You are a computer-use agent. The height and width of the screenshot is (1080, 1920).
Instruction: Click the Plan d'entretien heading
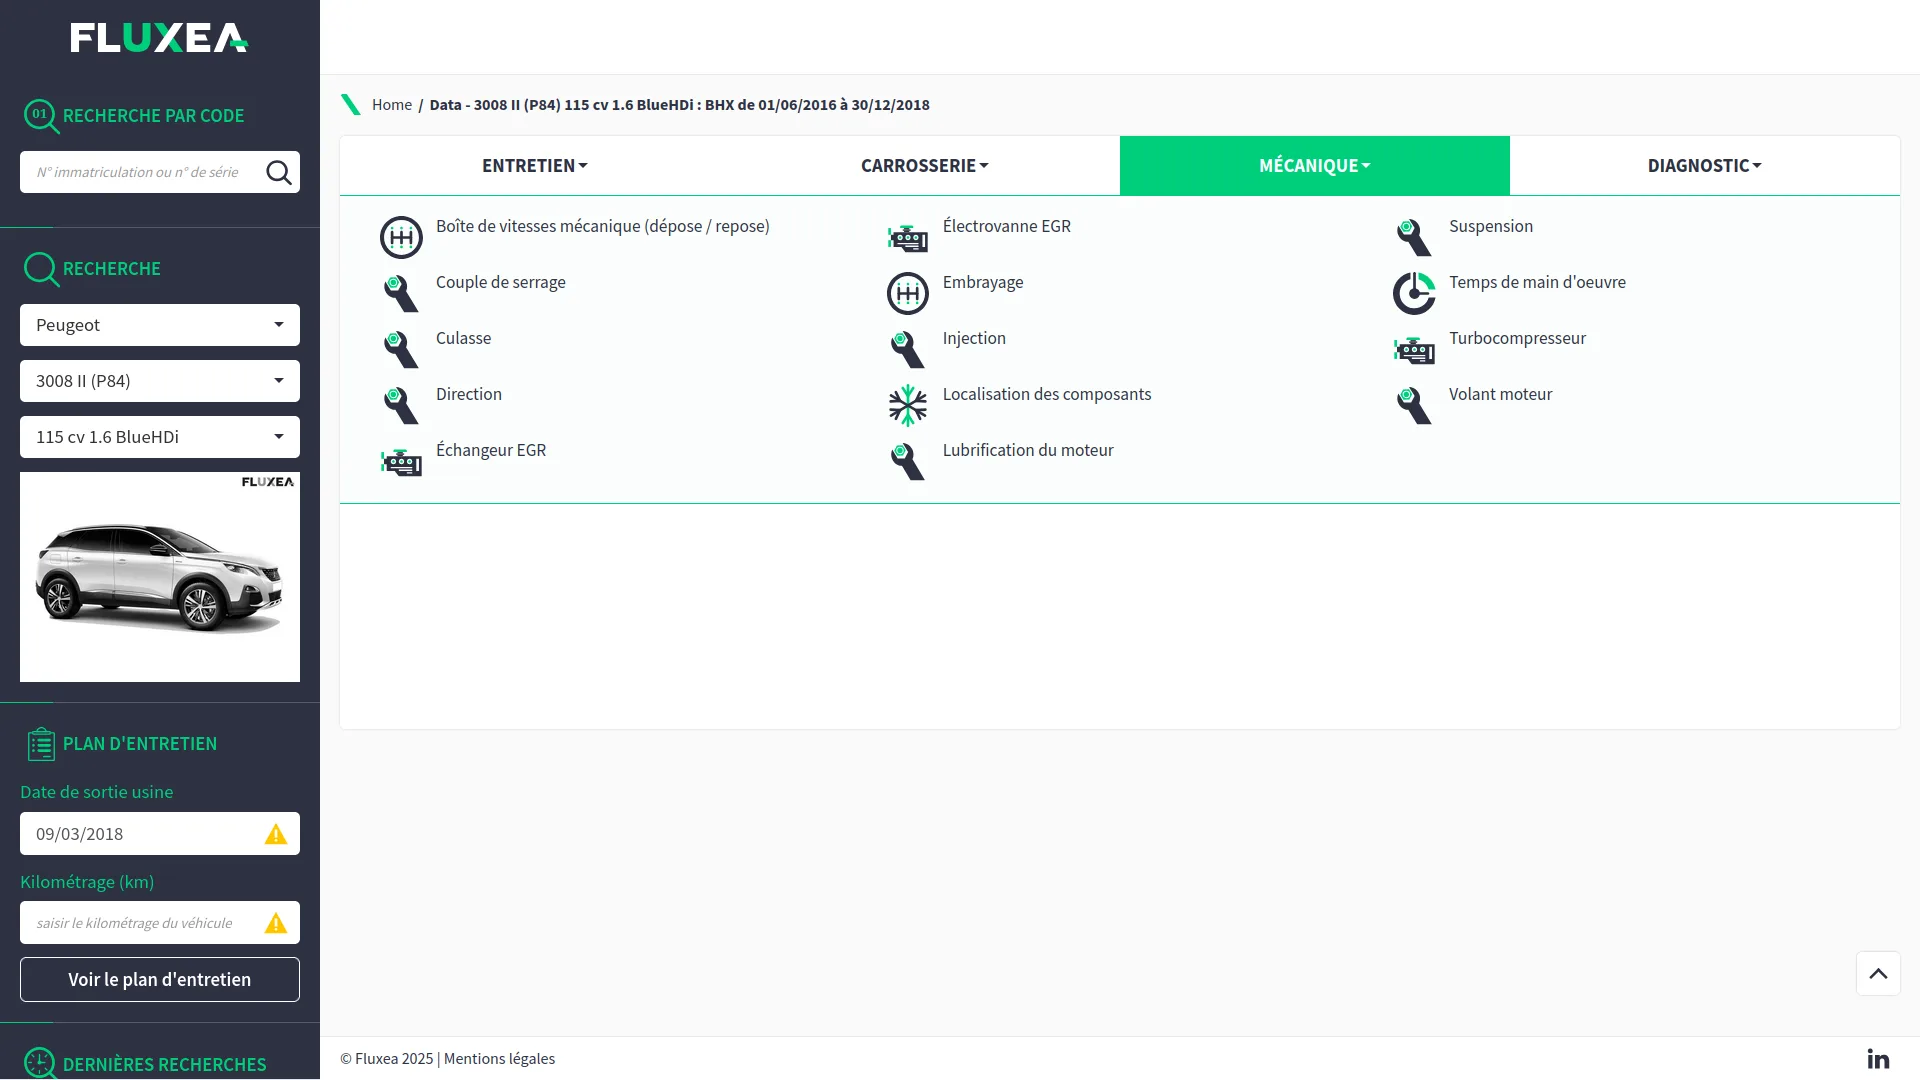pyautogui.click(x=140, y=744)
